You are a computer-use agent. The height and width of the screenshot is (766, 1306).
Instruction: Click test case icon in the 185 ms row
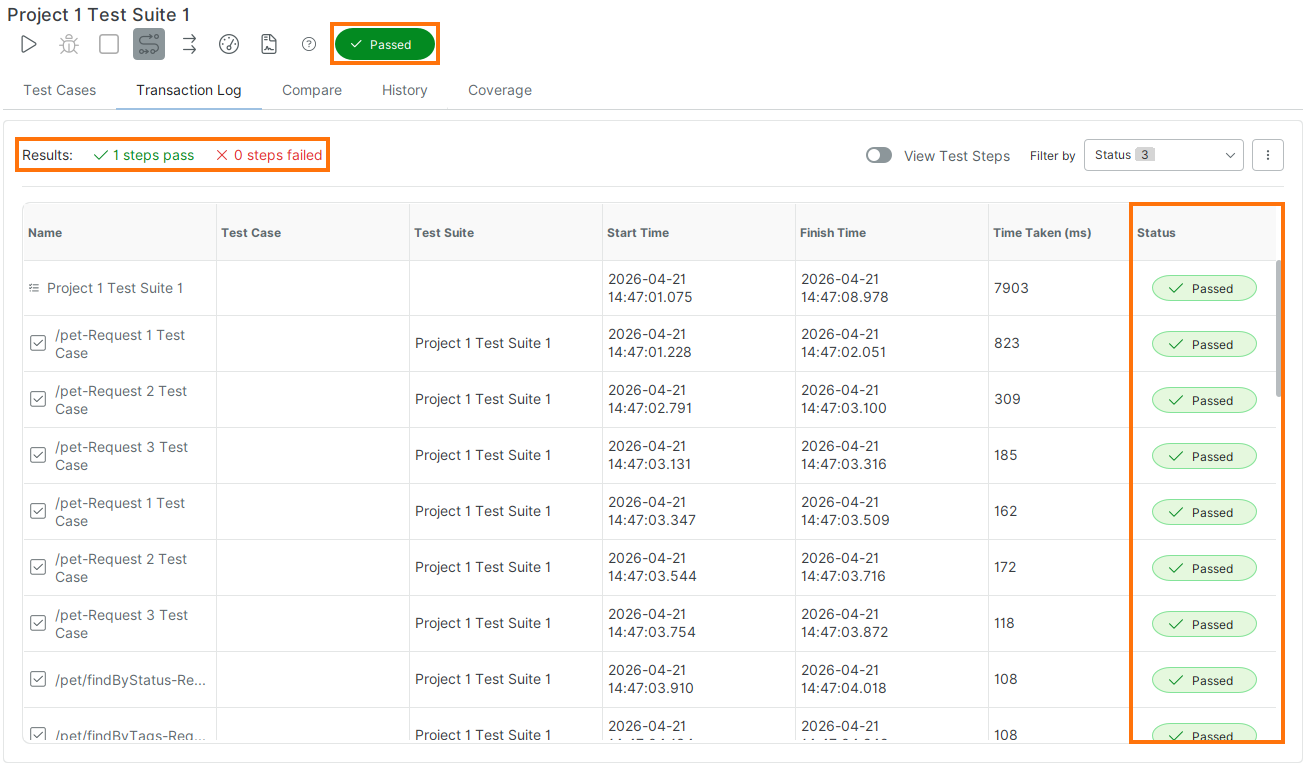pos(38,455)
